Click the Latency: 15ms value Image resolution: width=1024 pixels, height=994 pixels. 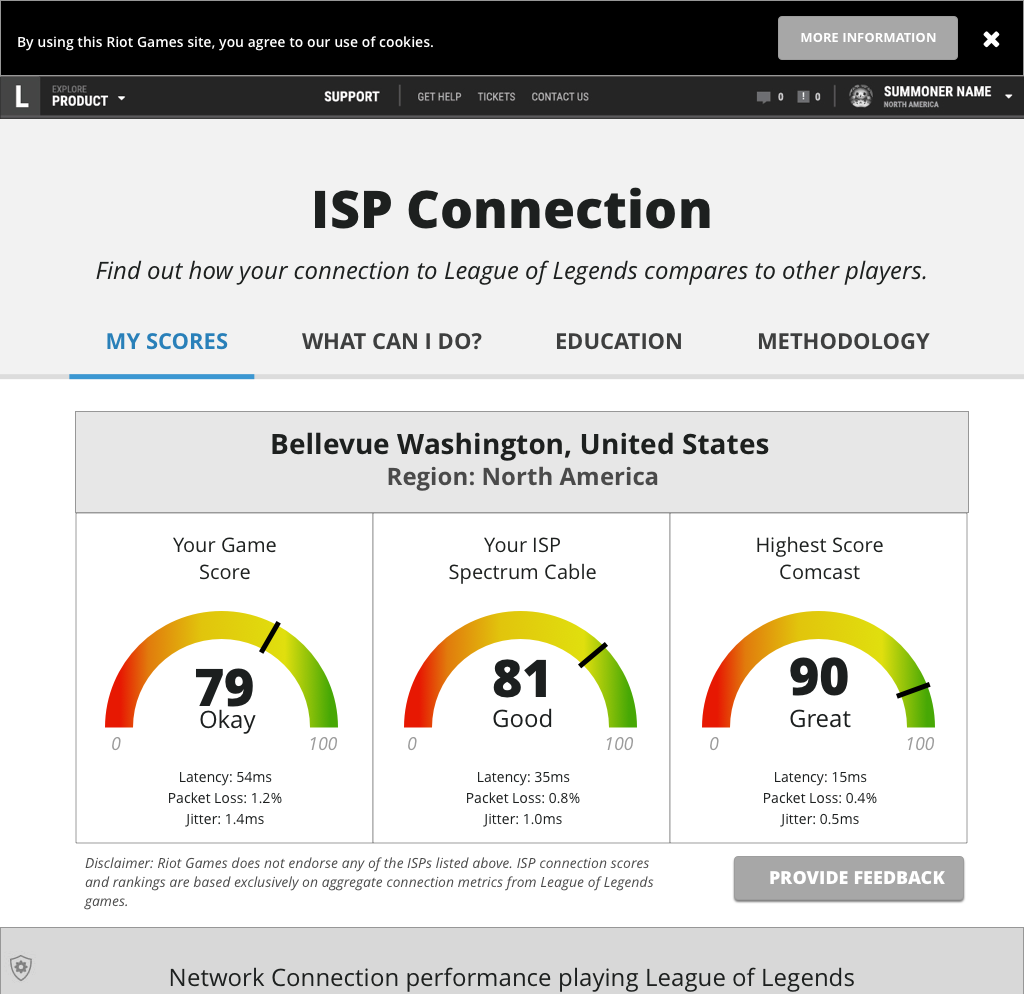[x=820, y=777]
